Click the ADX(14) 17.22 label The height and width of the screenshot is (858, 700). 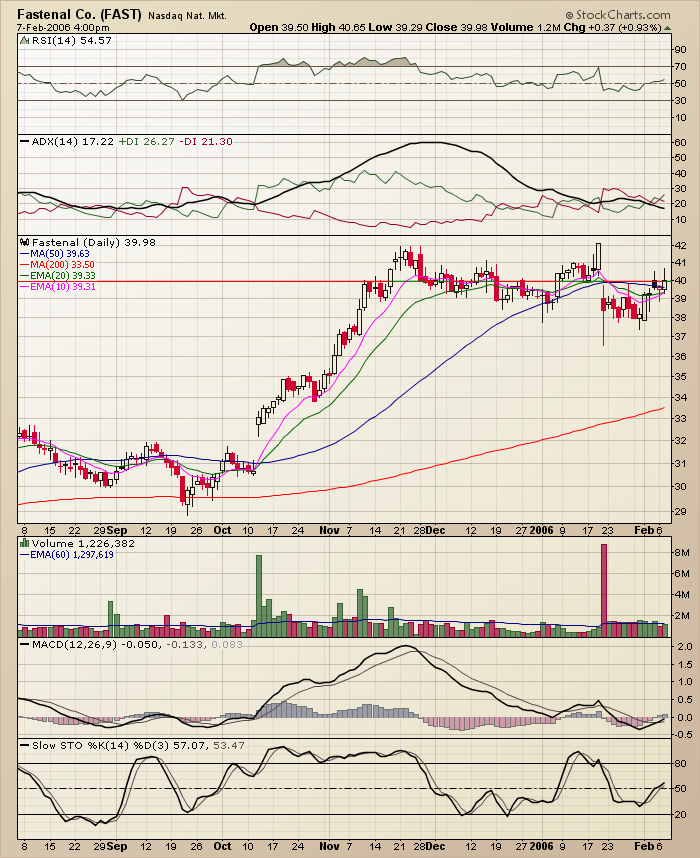pyautogui.click(x=73, y=142)
